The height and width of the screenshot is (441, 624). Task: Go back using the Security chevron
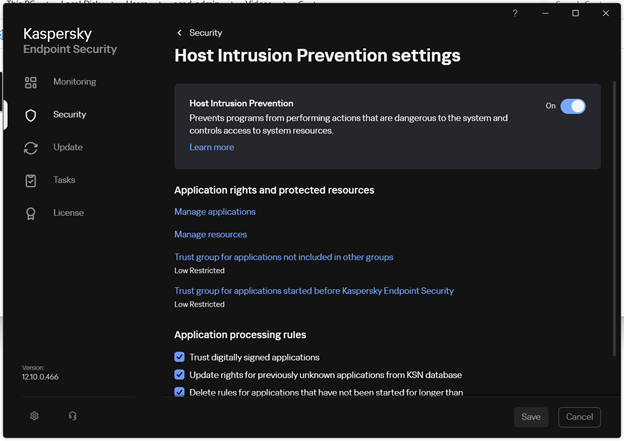click(x=180, y=33)
